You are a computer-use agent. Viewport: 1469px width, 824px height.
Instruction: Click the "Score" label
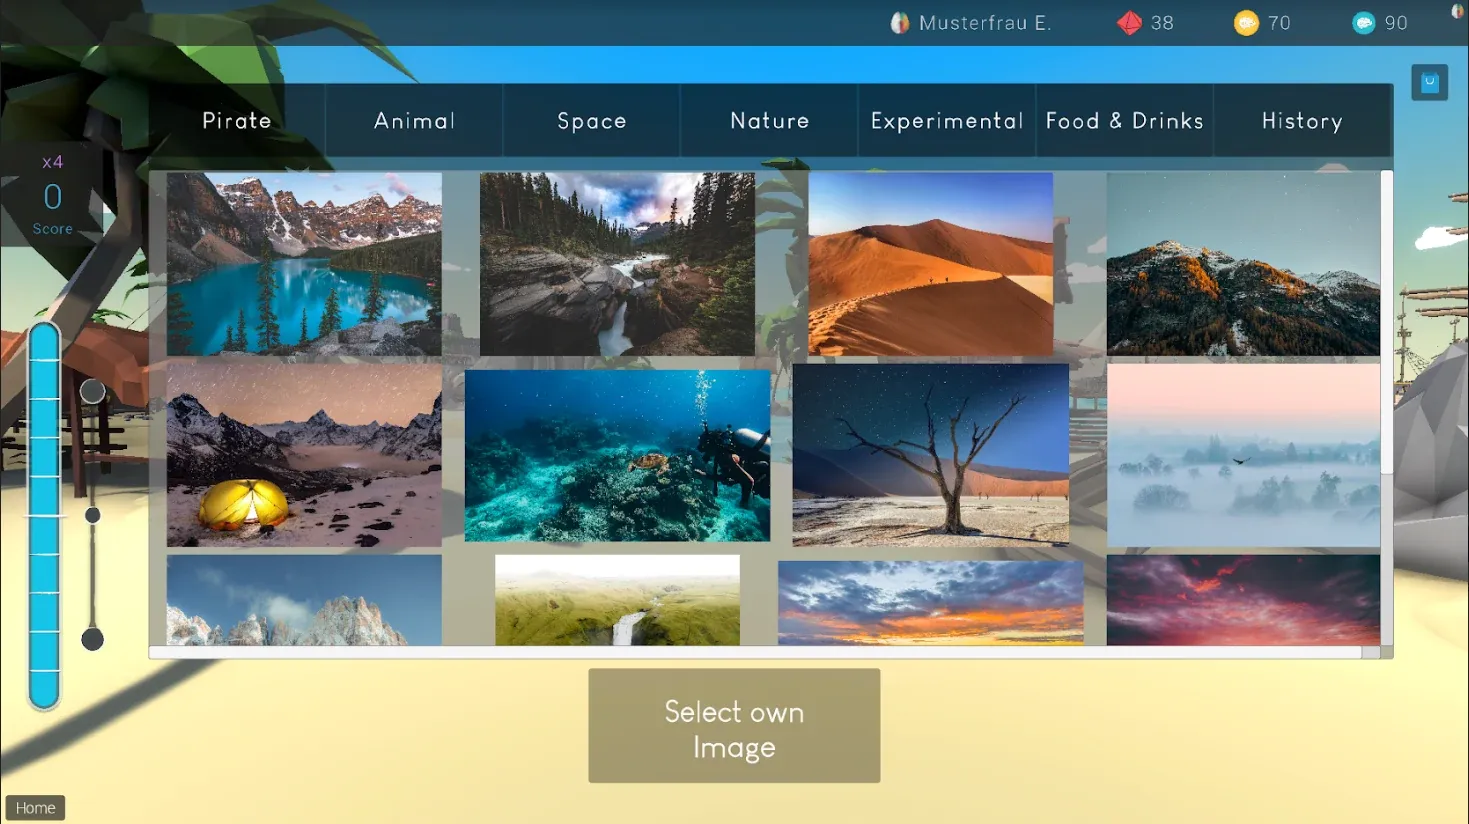pos(53,229)
